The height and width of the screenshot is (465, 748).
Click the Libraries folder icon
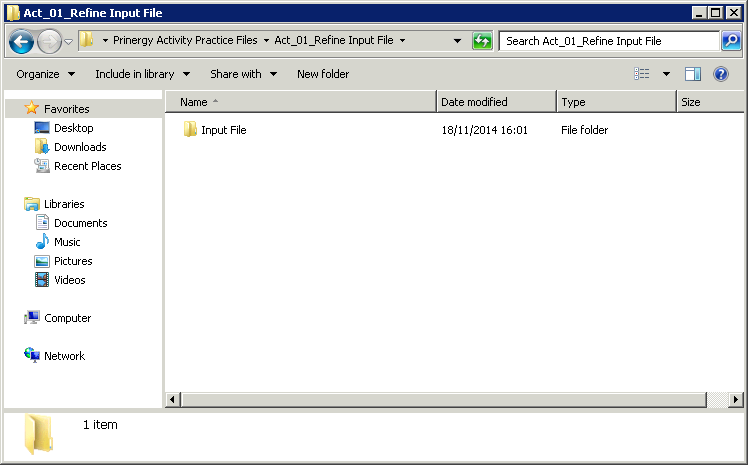pos(32,204)
